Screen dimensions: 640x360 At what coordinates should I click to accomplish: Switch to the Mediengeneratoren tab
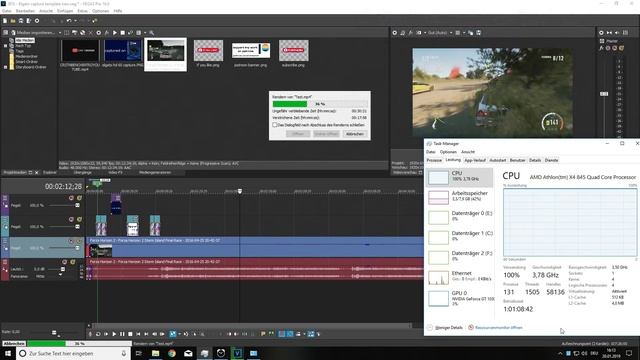(155, 173)
